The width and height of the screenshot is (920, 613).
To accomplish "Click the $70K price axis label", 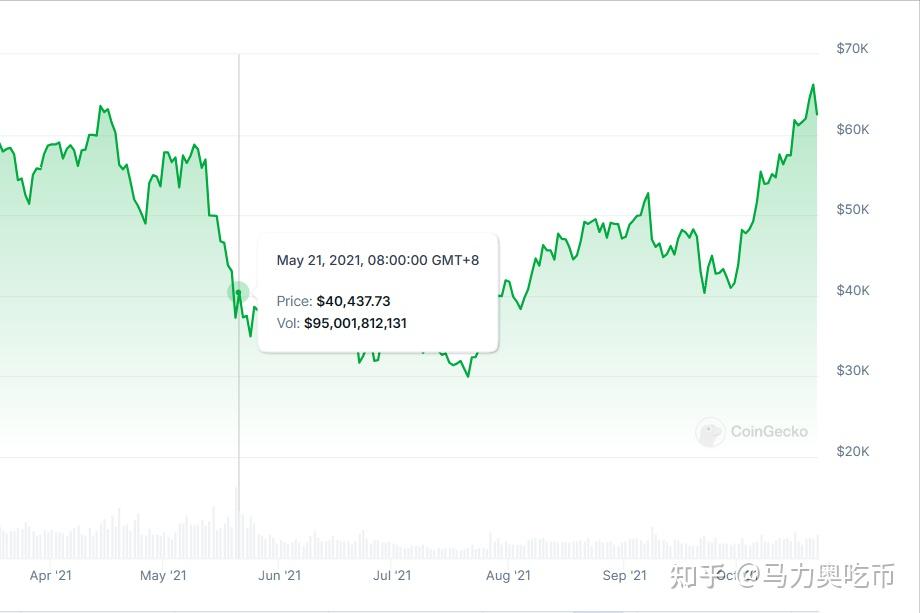I will click(853, 48).
